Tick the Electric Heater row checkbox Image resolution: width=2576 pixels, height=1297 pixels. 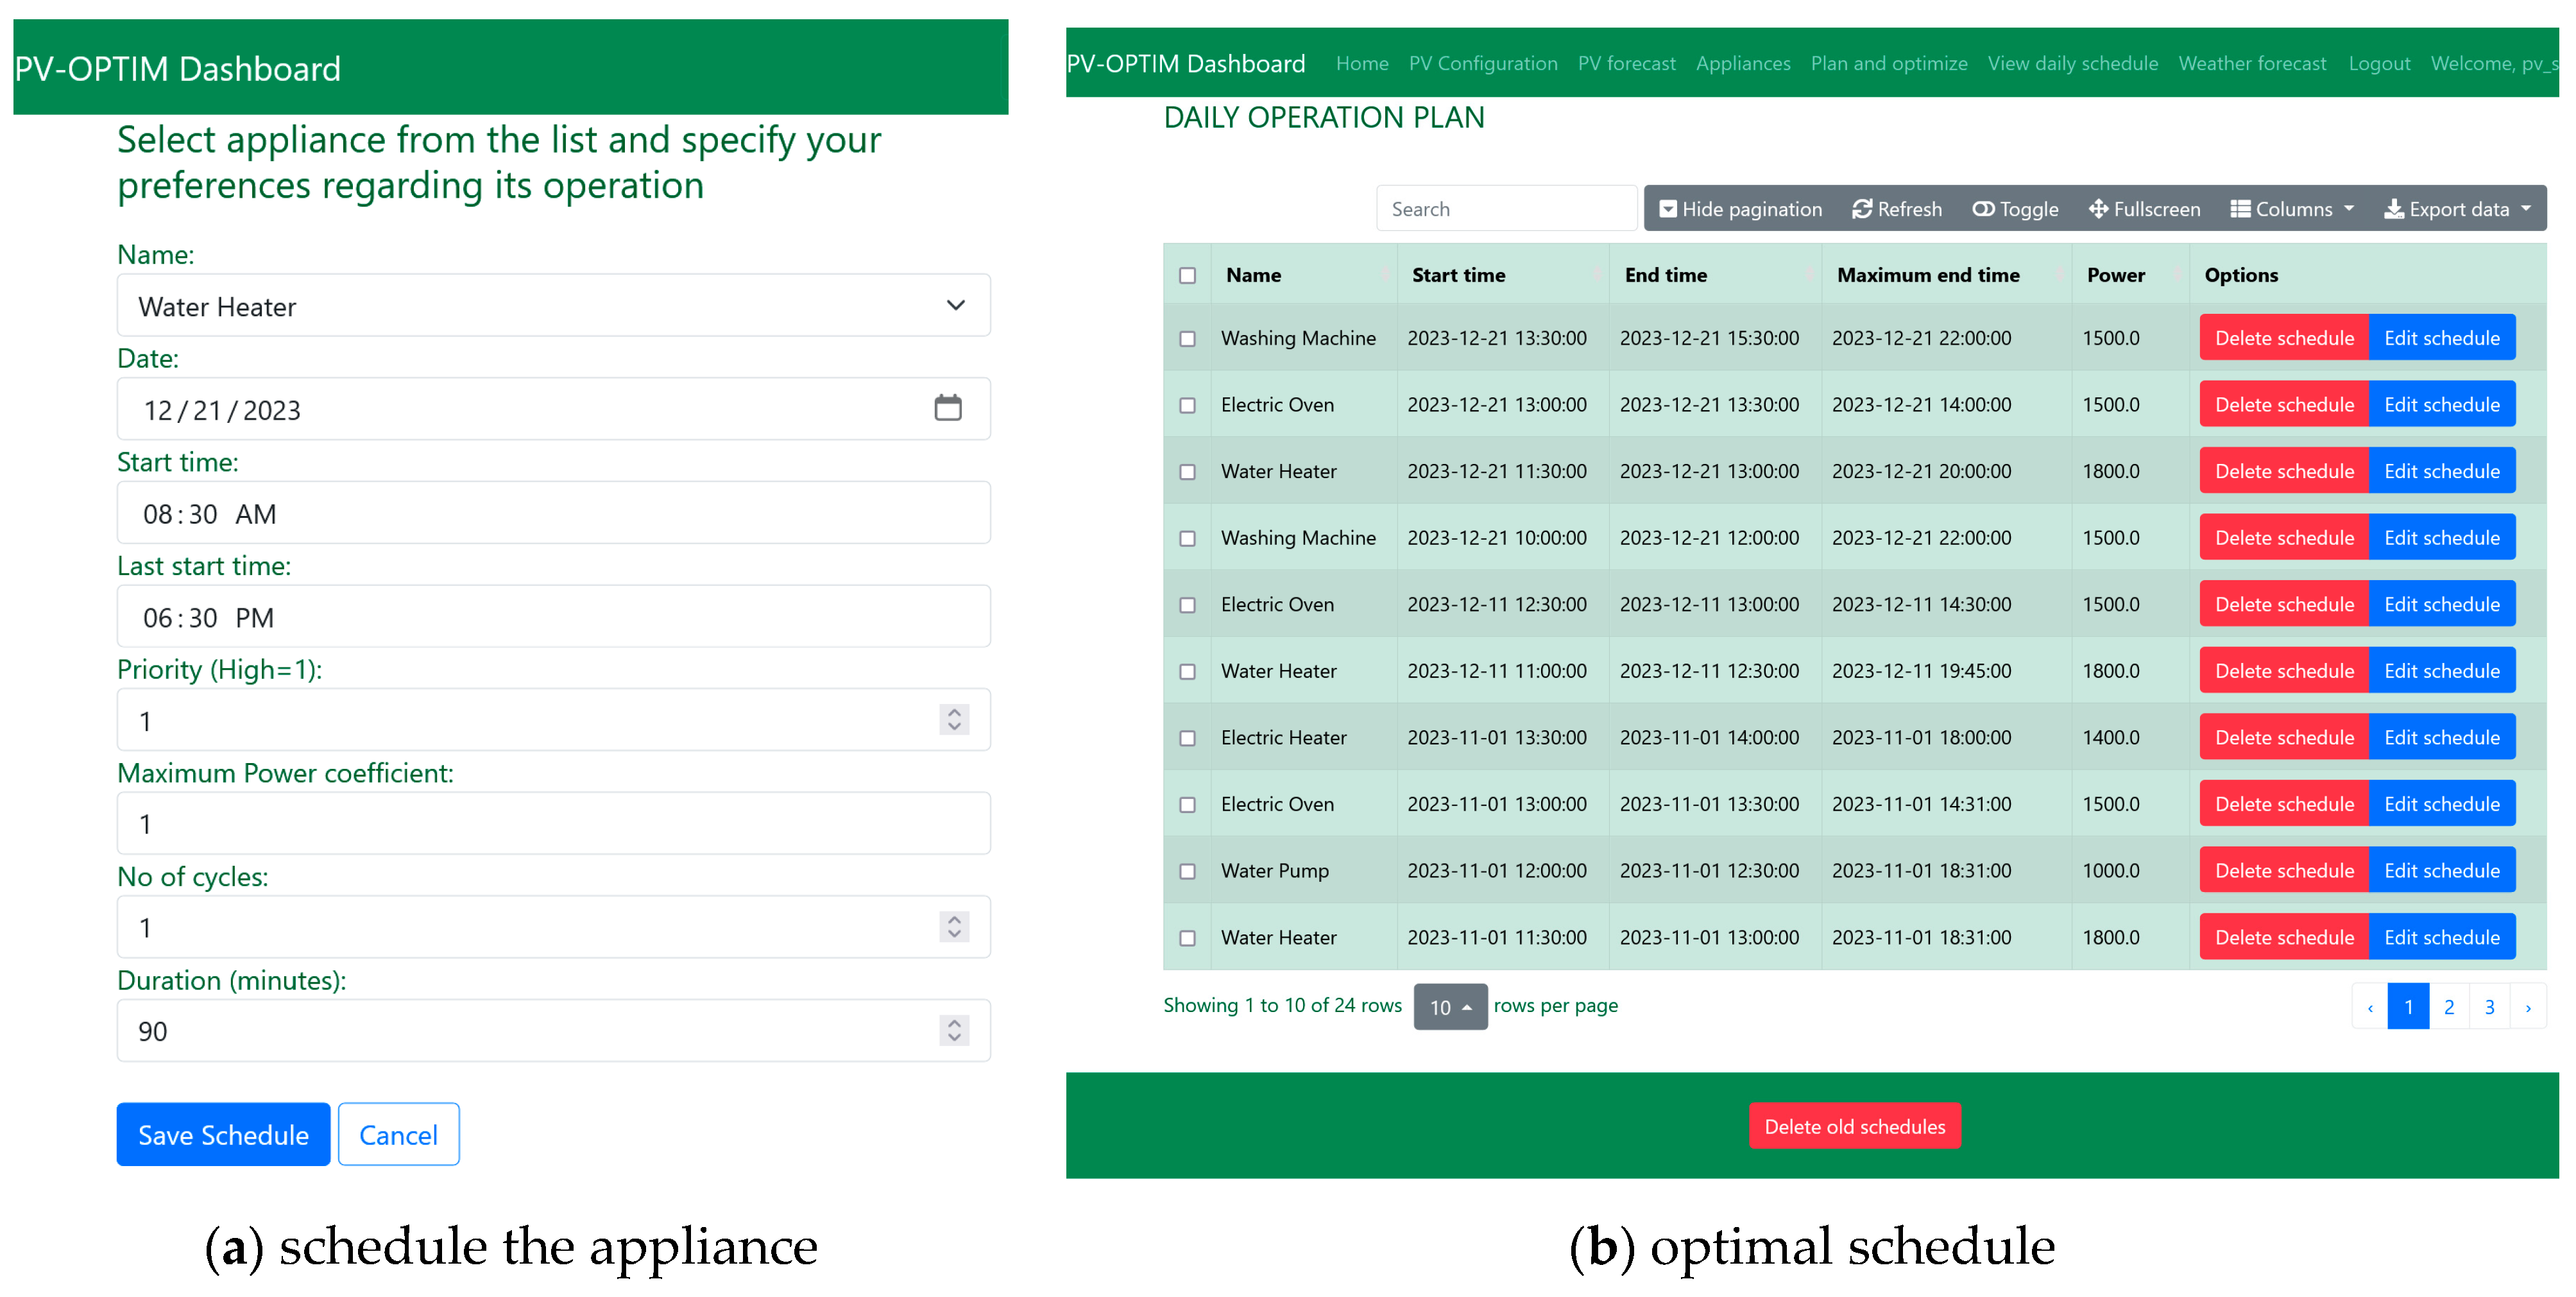[x=1187, y=738]
